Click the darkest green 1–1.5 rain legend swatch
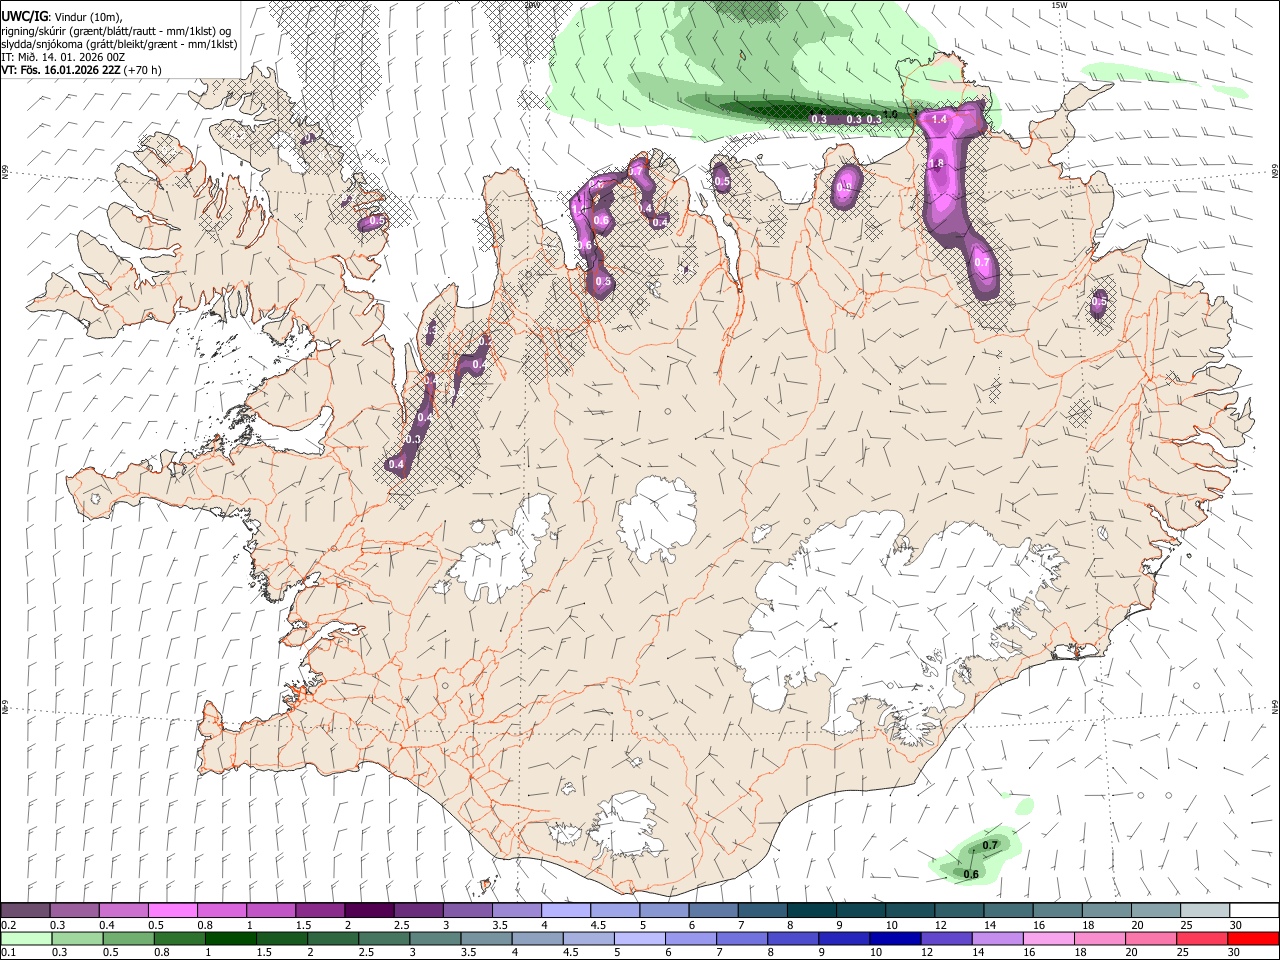1280x960 pixels. [230, 938]
